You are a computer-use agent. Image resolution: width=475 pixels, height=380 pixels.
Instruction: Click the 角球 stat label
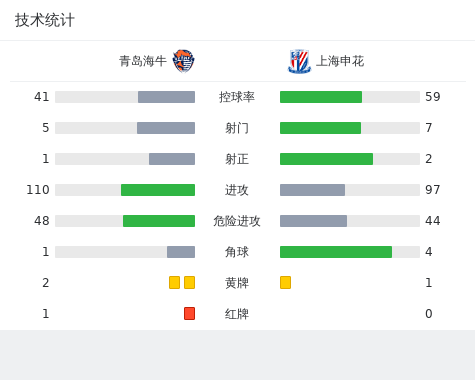coord(237,252)
